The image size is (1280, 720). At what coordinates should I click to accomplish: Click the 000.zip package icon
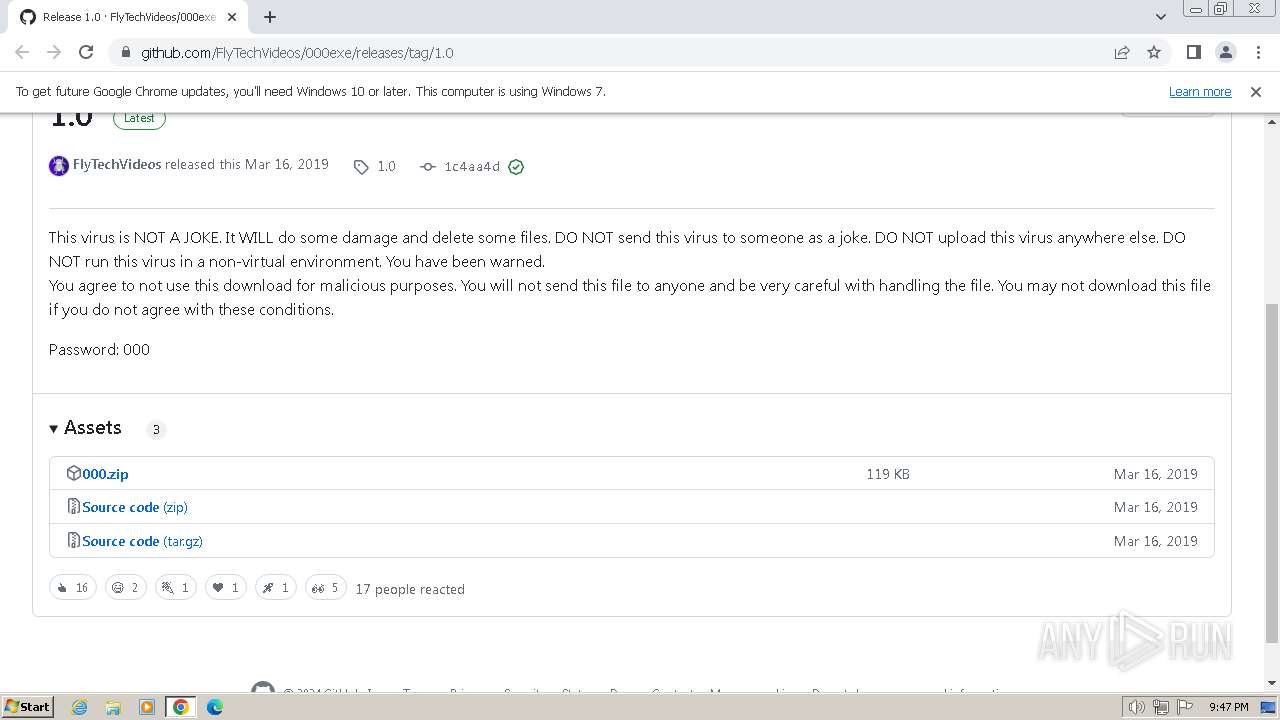click(73, 473)
